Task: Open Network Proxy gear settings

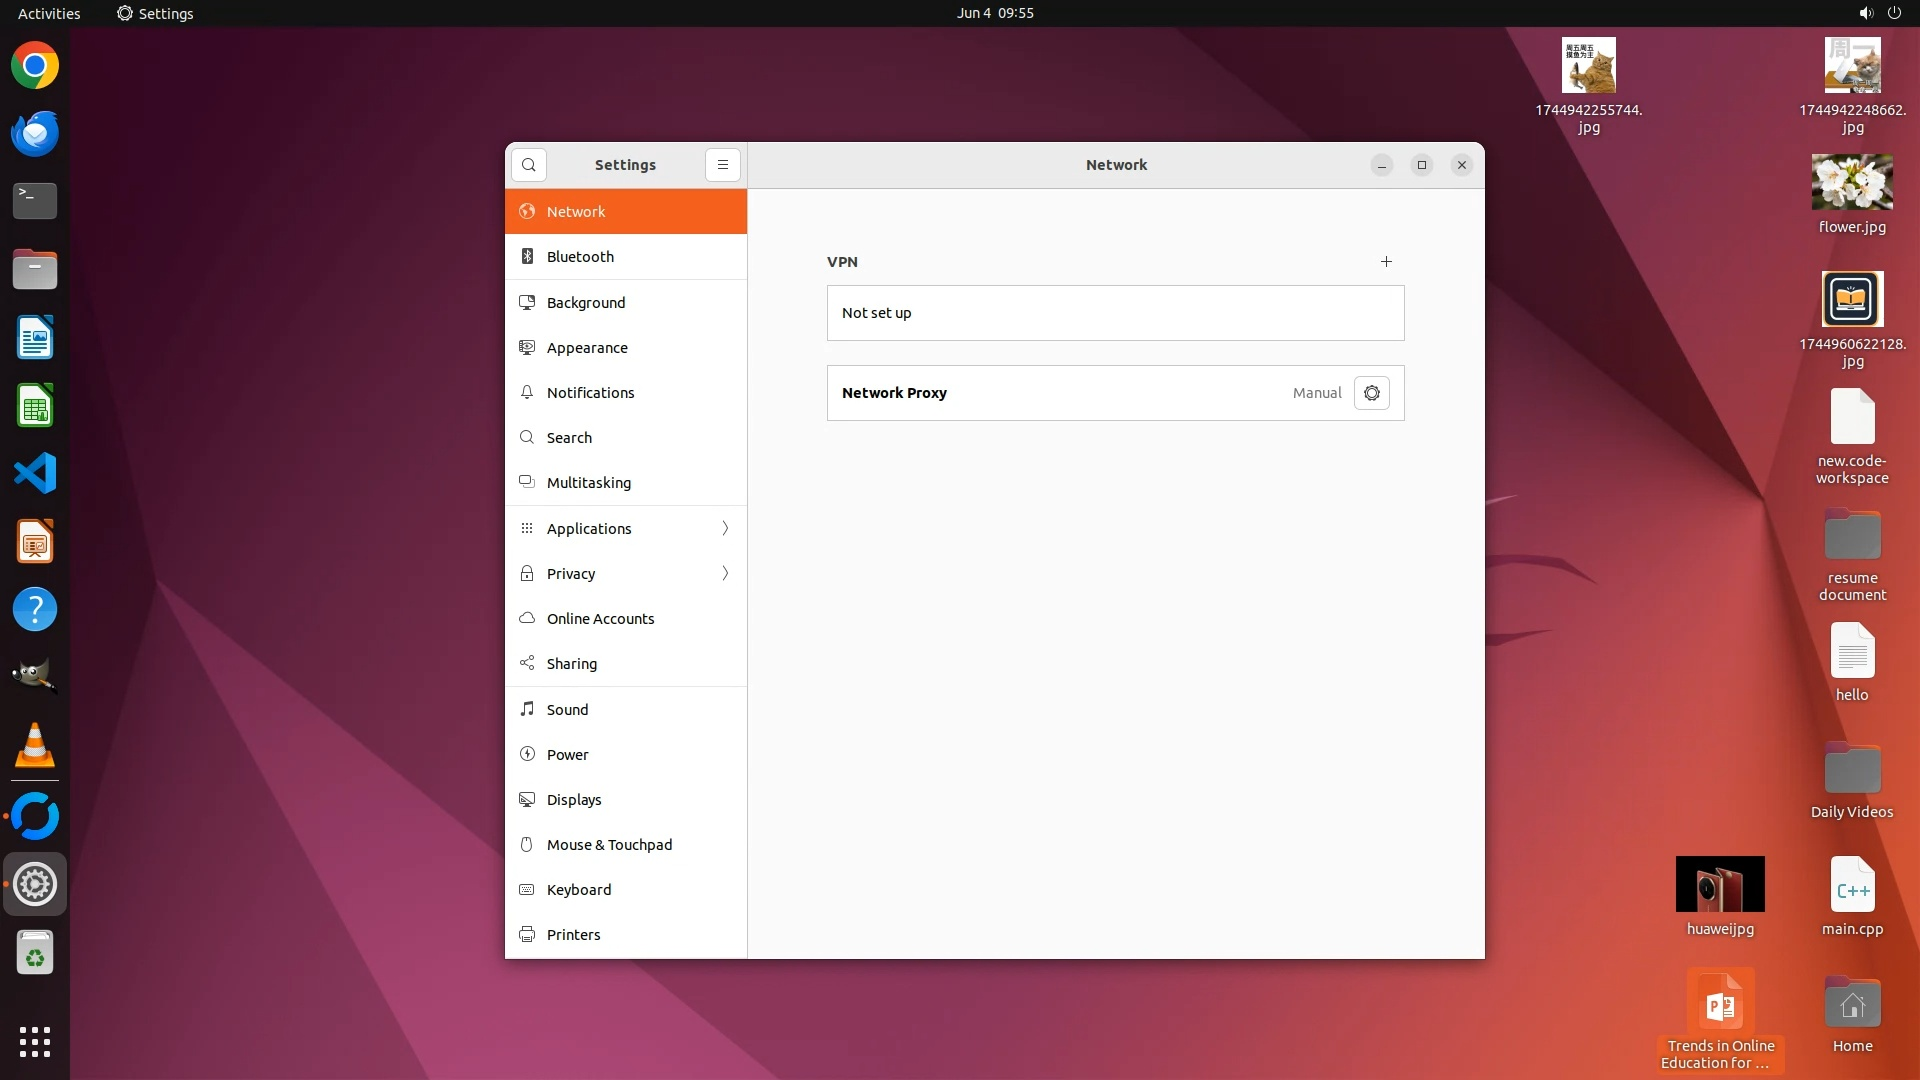Action: (x=1372, y=393)
